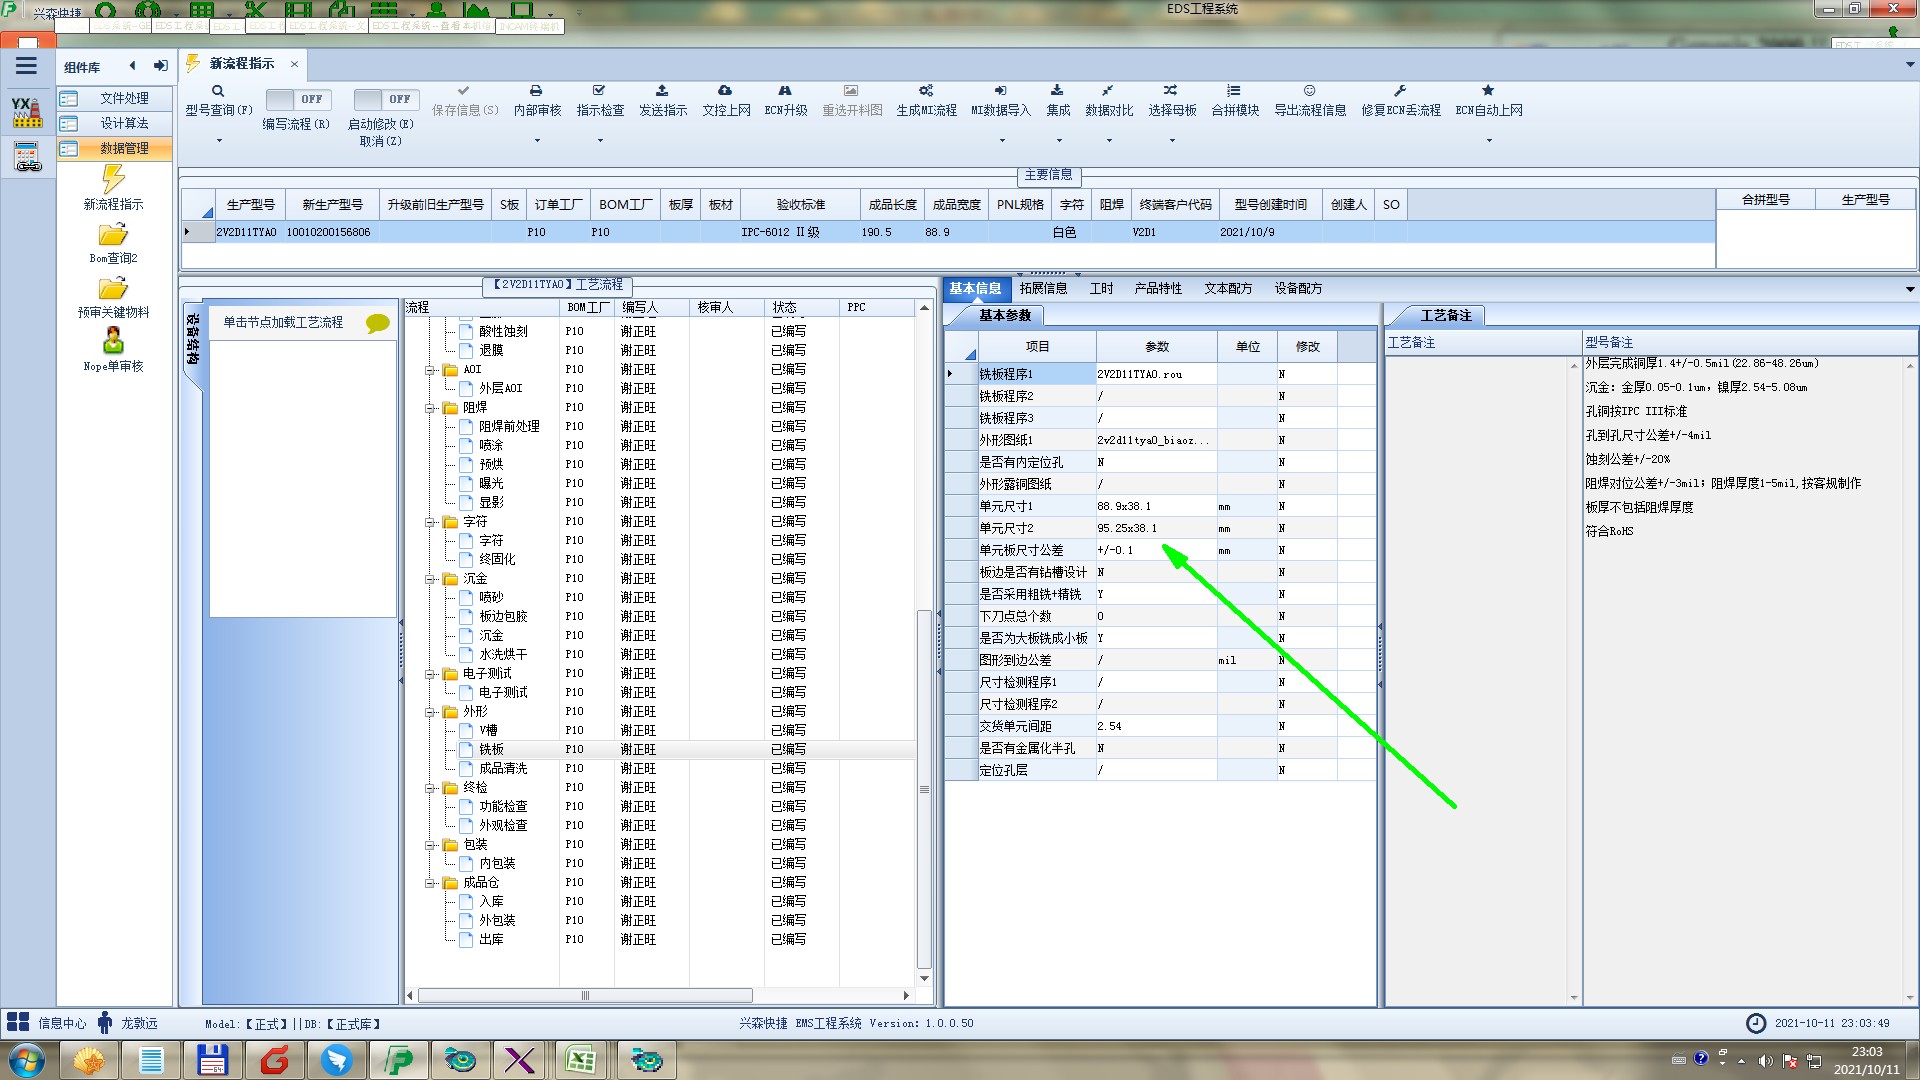
Task: Click the 文控上网 cloud icon
Action: pyautogui.click(x=725, y=91)
